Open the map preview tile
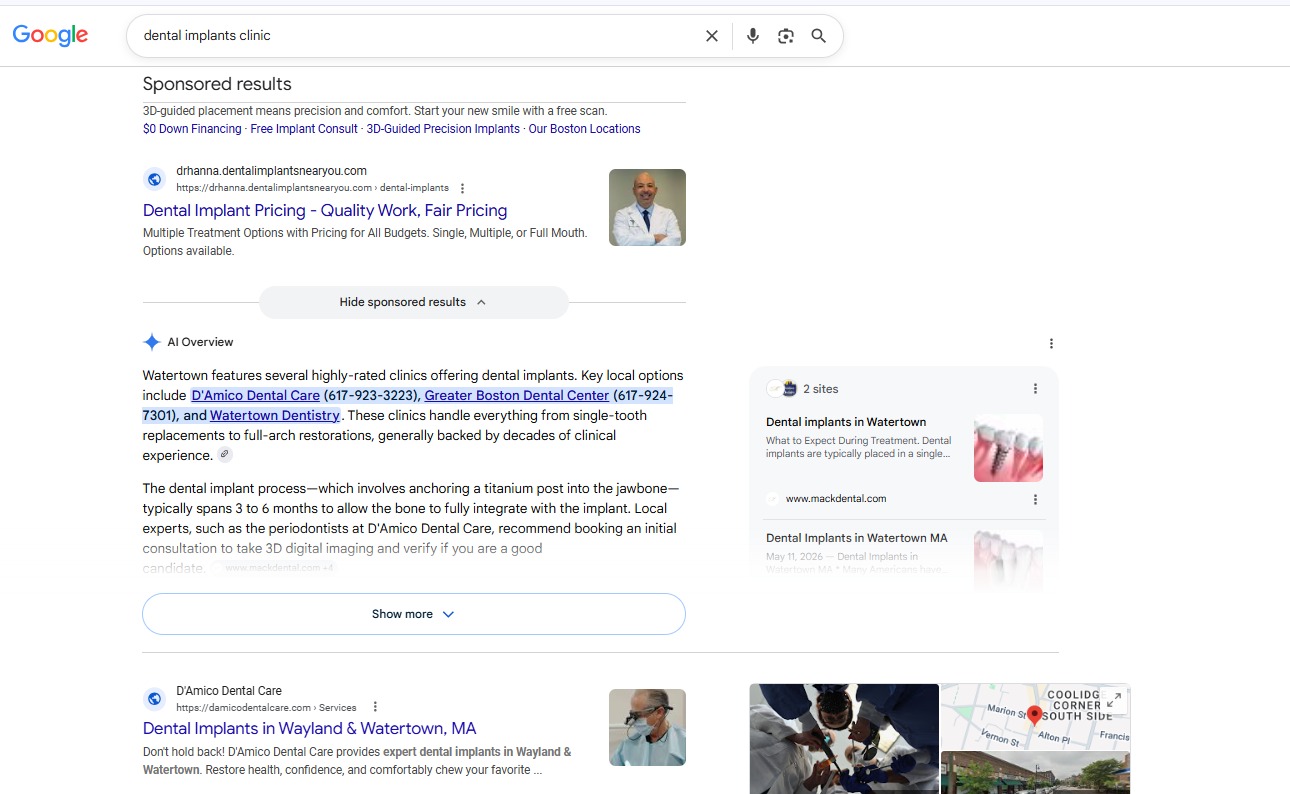This screenshot has height=794, width=1290. click(x=1035, y=716)
